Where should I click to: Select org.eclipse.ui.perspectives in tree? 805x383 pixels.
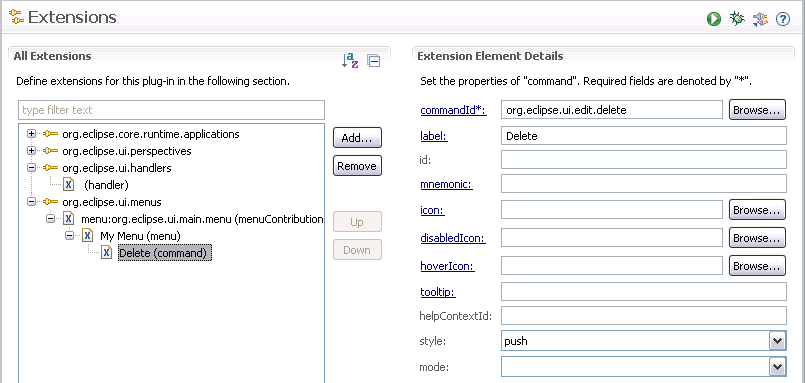point(127,151)
